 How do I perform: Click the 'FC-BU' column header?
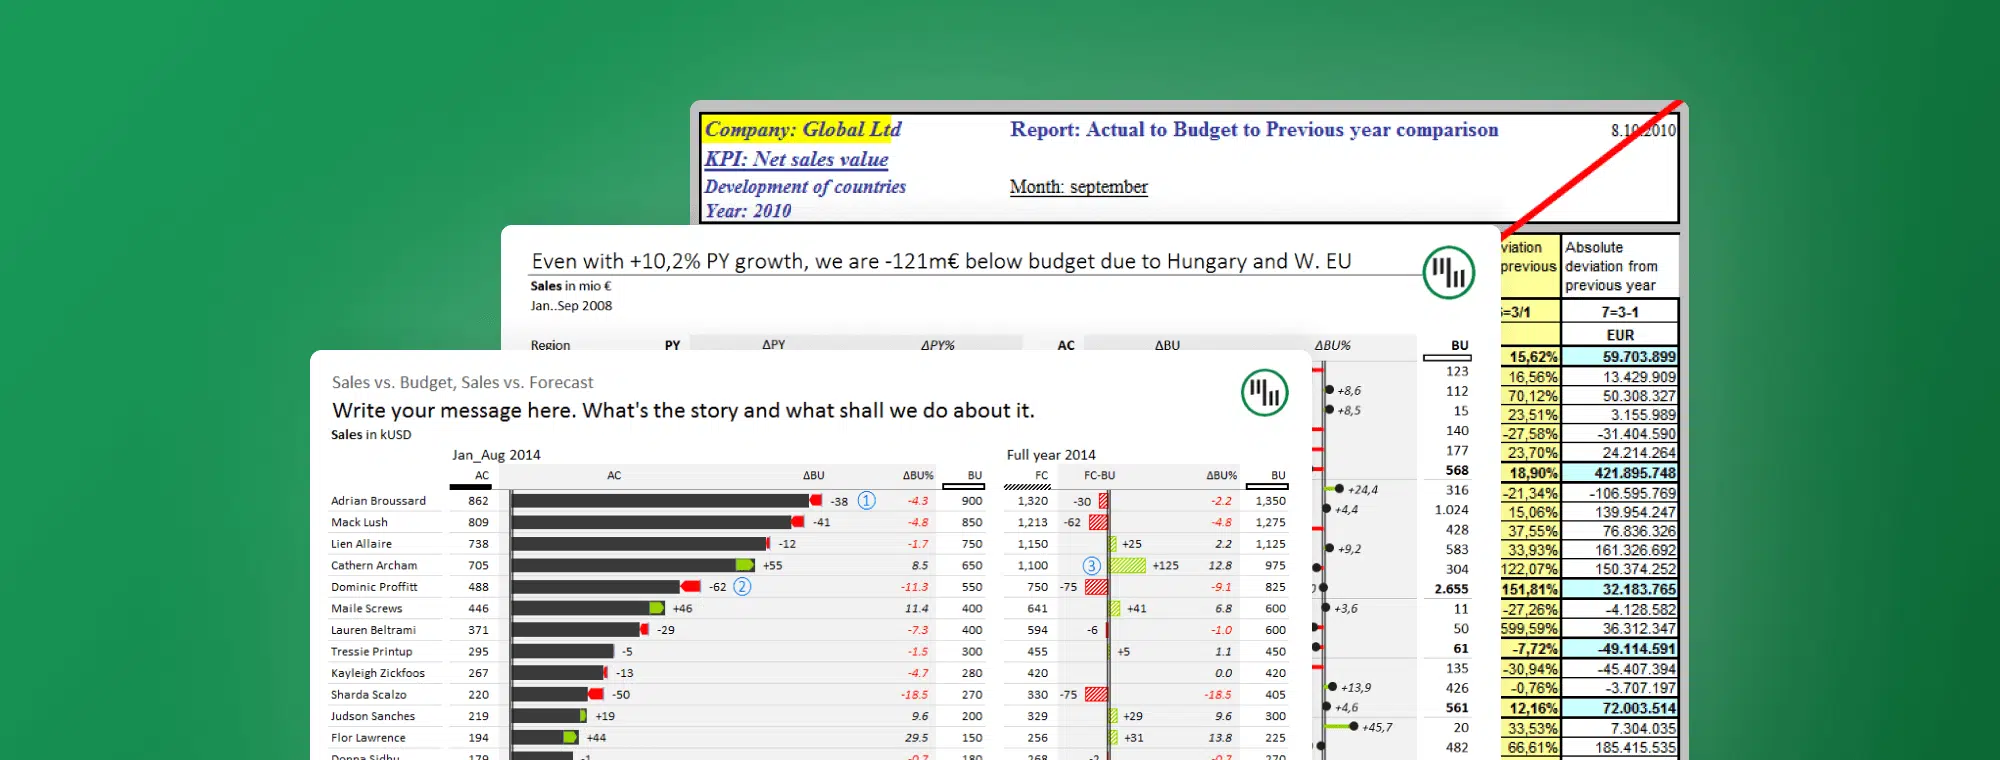(1099, 476)
